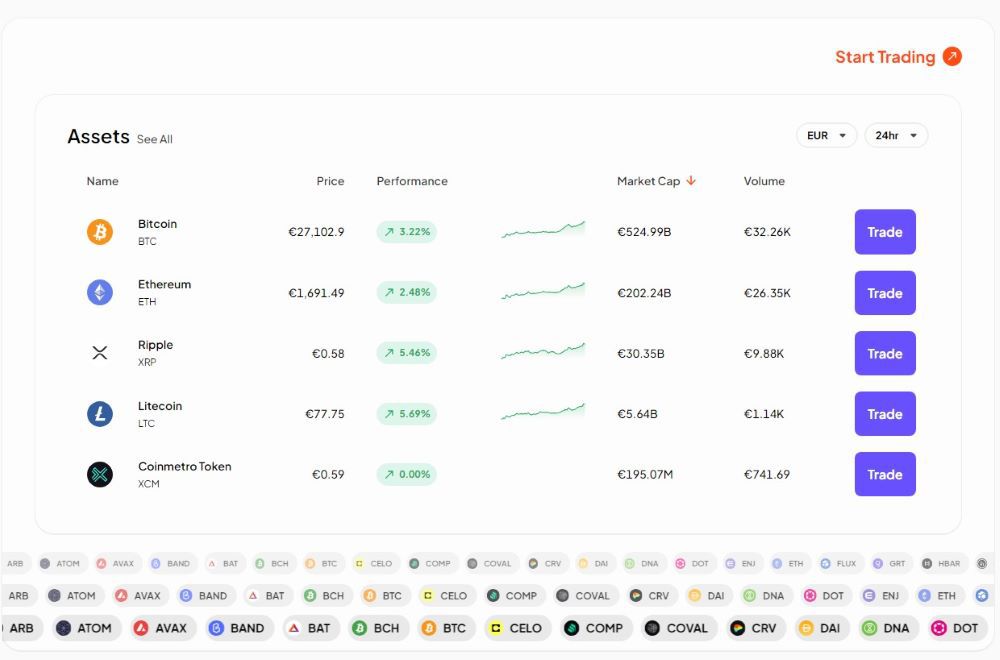Click the Assets section heading
This screenshot has width=1000, height=660.
[x=98, y=136]
